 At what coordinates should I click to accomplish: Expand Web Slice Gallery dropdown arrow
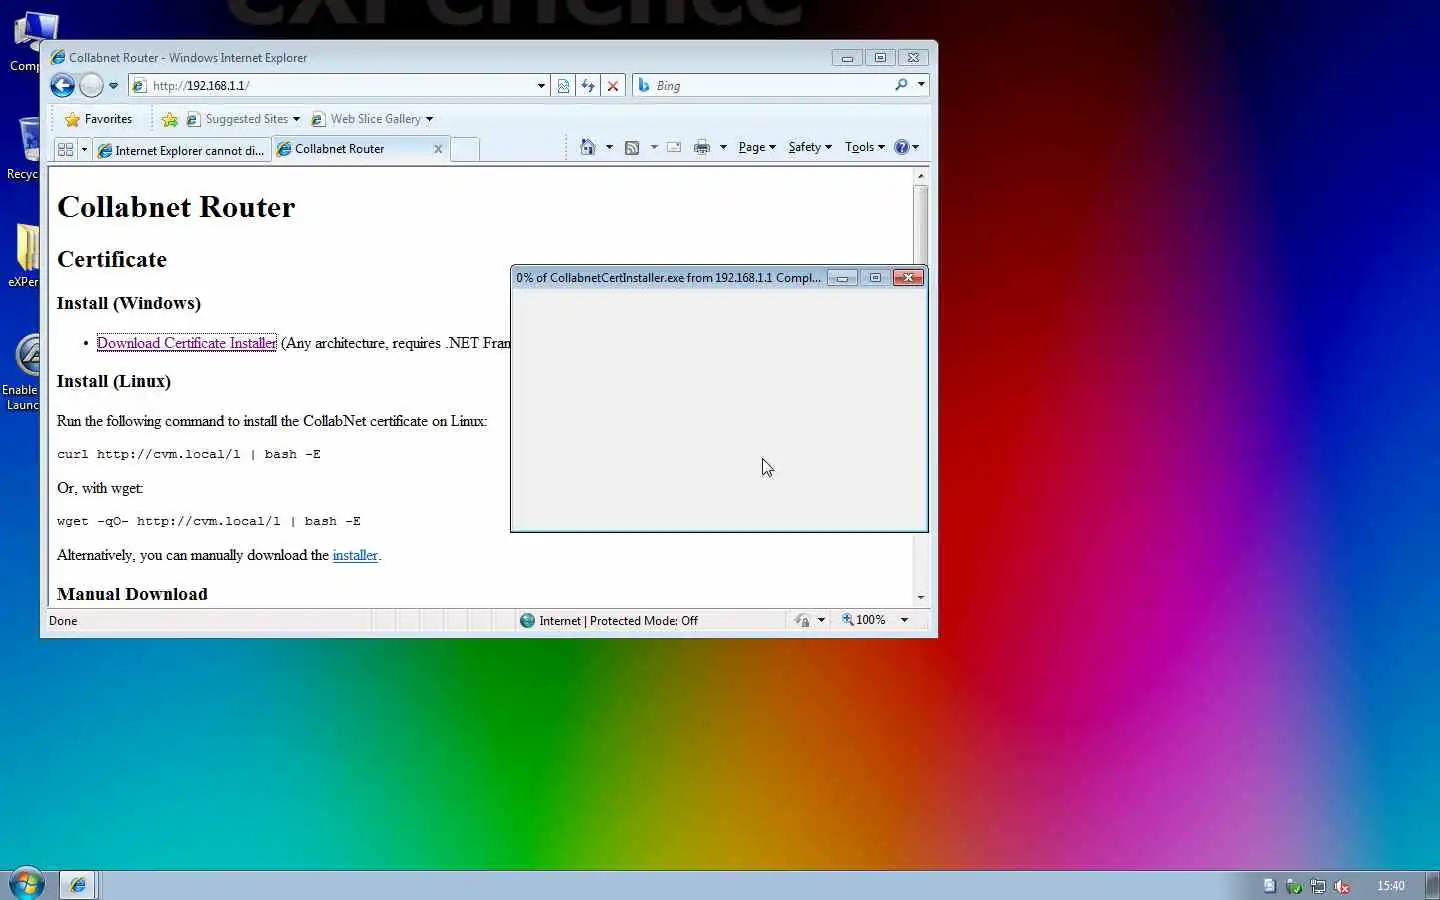(430, 119)
